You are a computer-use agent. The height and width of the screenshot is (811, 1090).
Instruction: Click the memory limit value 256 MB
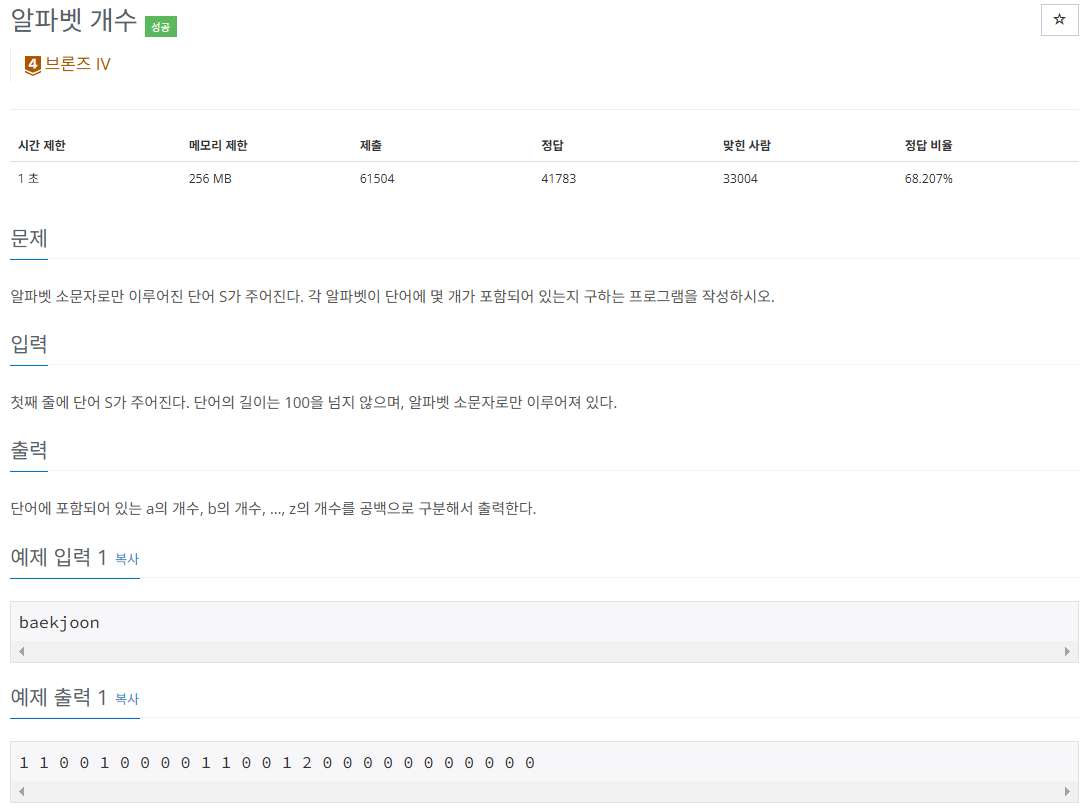coord(210,179)
